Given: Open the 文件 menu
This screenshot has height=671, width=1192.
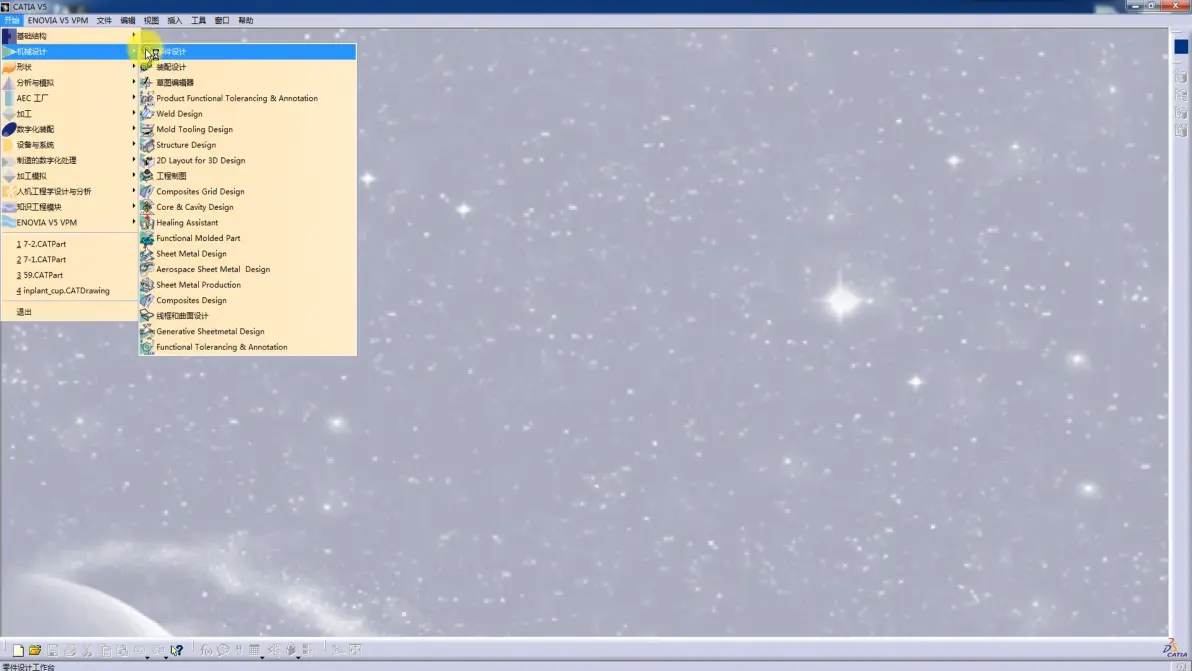Looking at the screenshot, I should click(x=104, y=21).
